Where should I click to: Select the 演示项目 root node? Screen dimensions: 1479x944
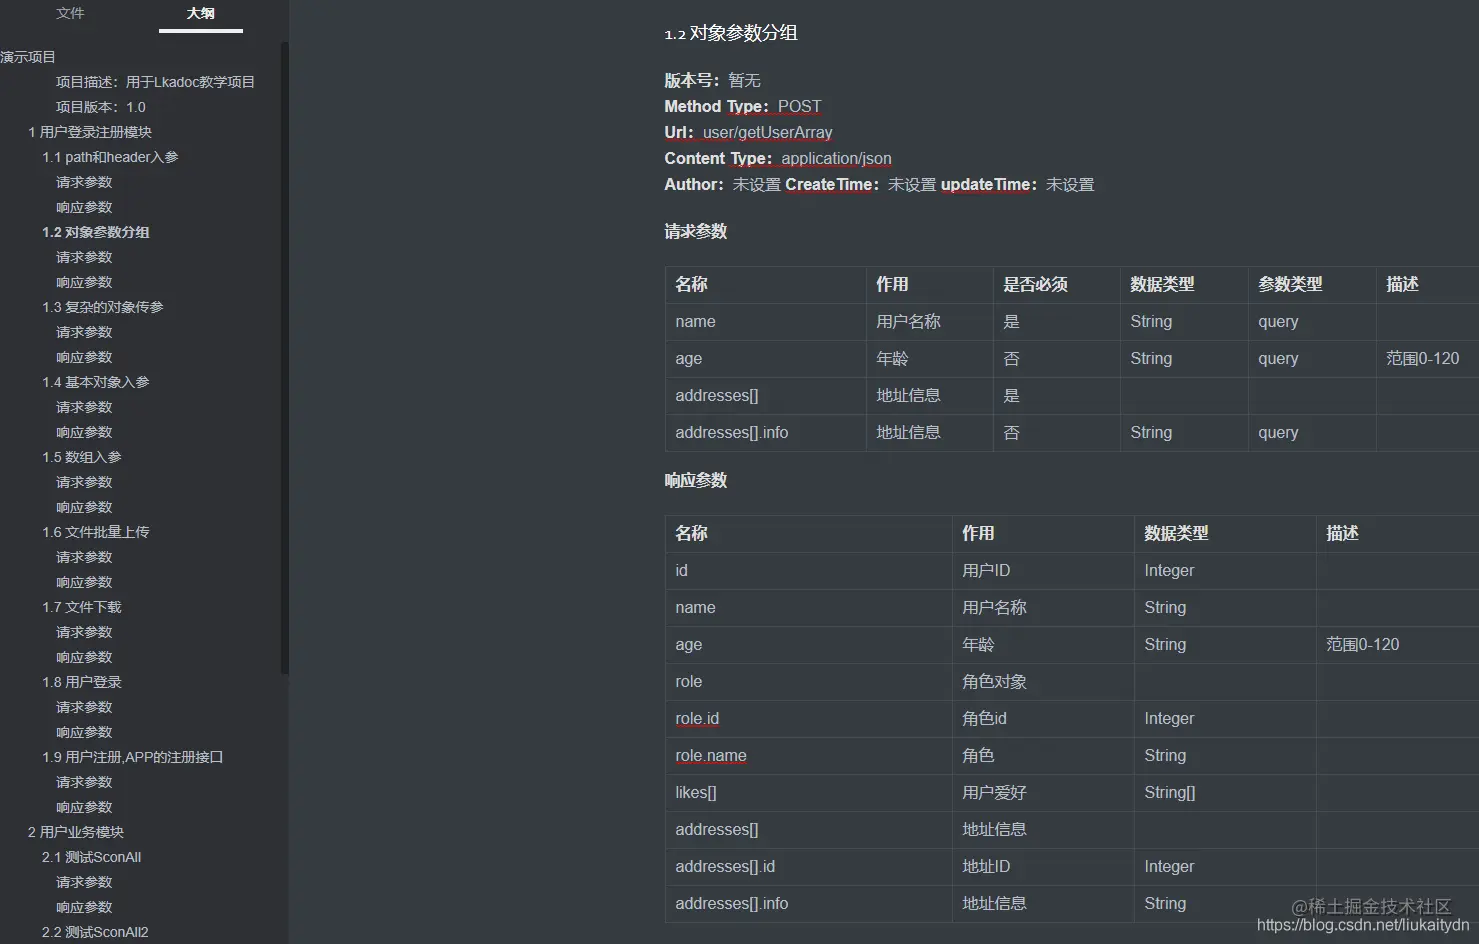click(x=29, y=56)
